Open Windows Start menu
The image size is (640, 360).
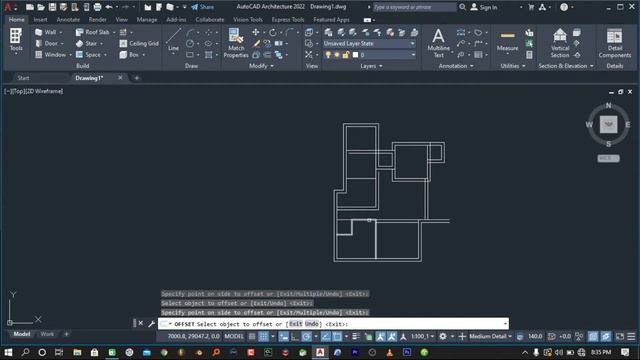coord(8,352)
